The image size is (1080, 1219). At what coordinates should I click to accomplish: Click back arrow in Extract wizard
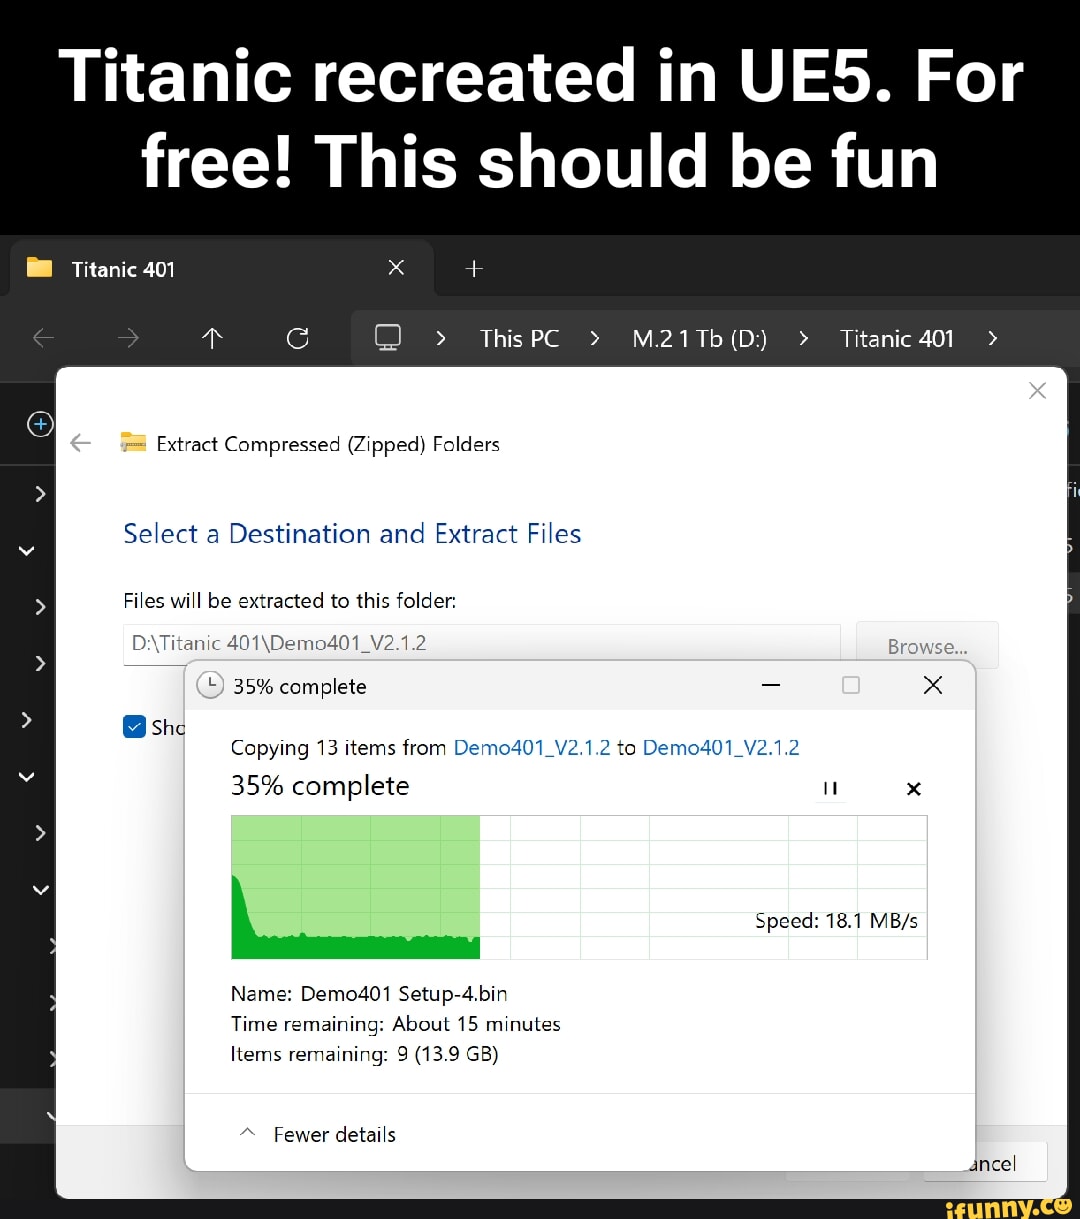(81, 444)
